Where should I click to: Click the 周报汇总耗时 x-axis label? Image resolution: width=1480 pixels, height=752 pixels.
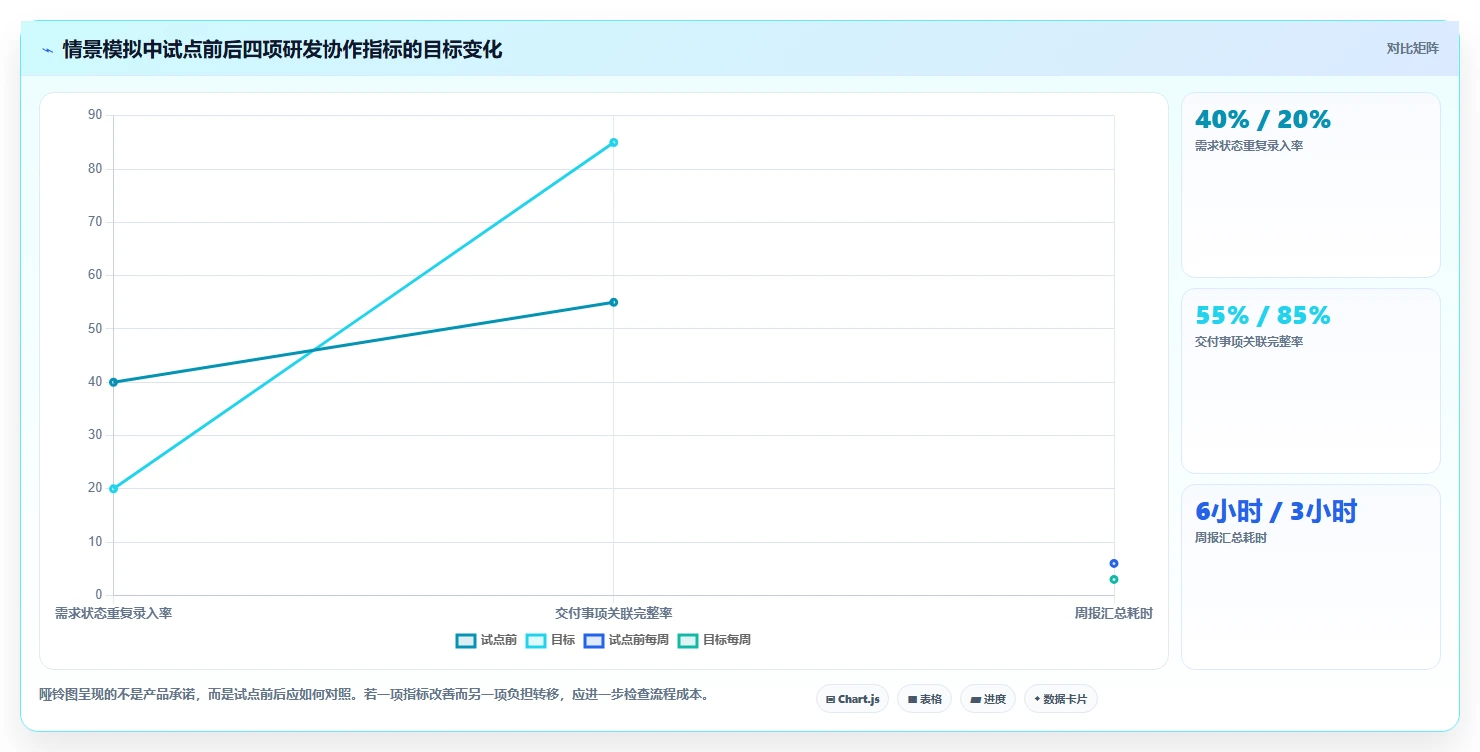(x=1113, y=613)
